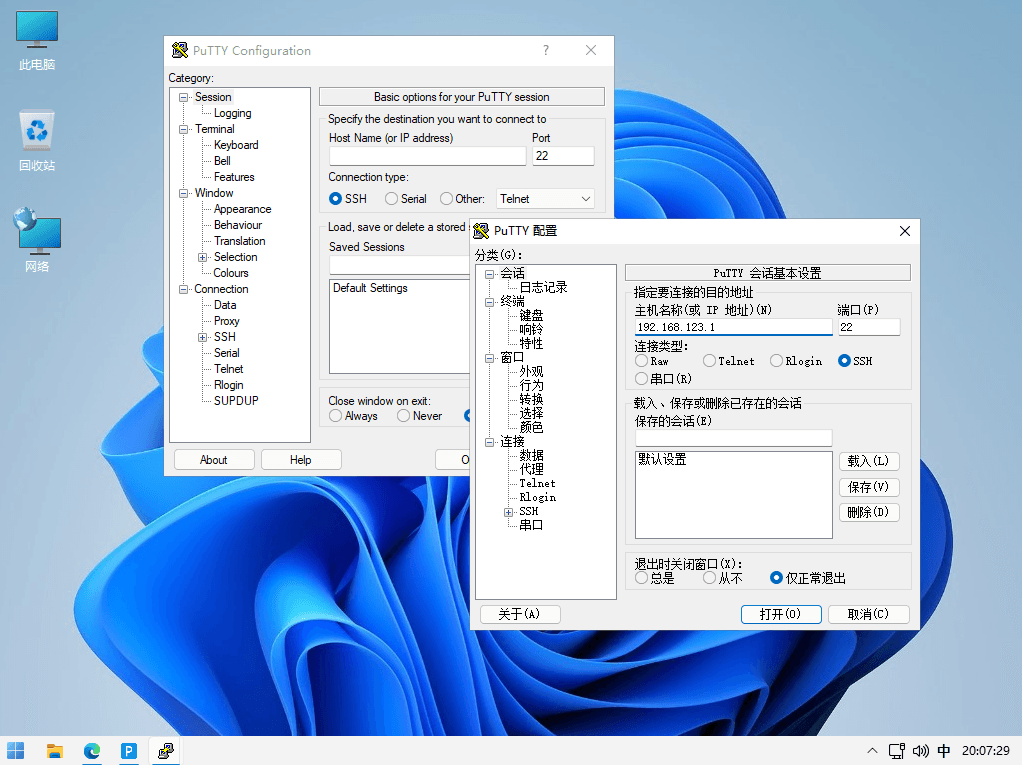1022x765 pixels.
Task: Click the Host Name input field
Action: pos(428,156)
